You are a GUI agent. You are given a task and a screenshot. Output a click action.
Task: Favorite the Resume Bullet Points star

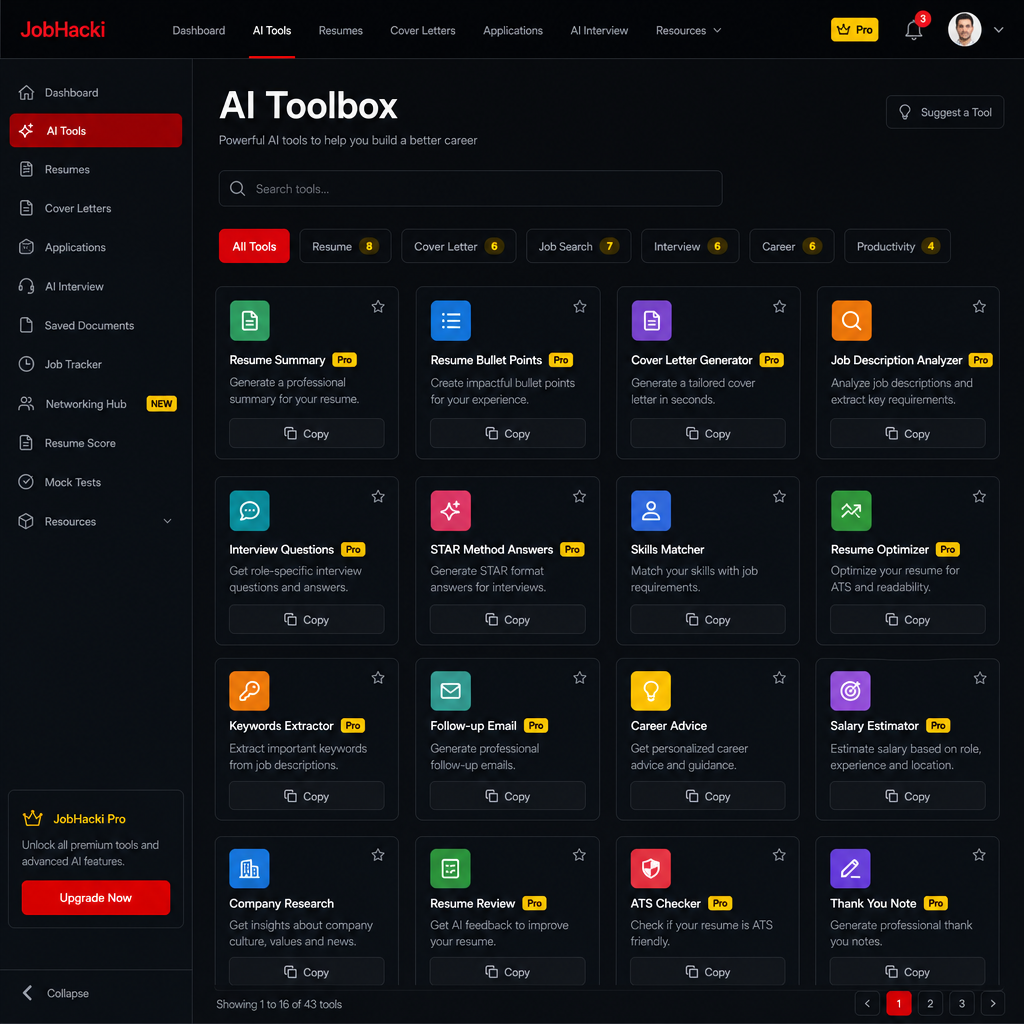579,306
